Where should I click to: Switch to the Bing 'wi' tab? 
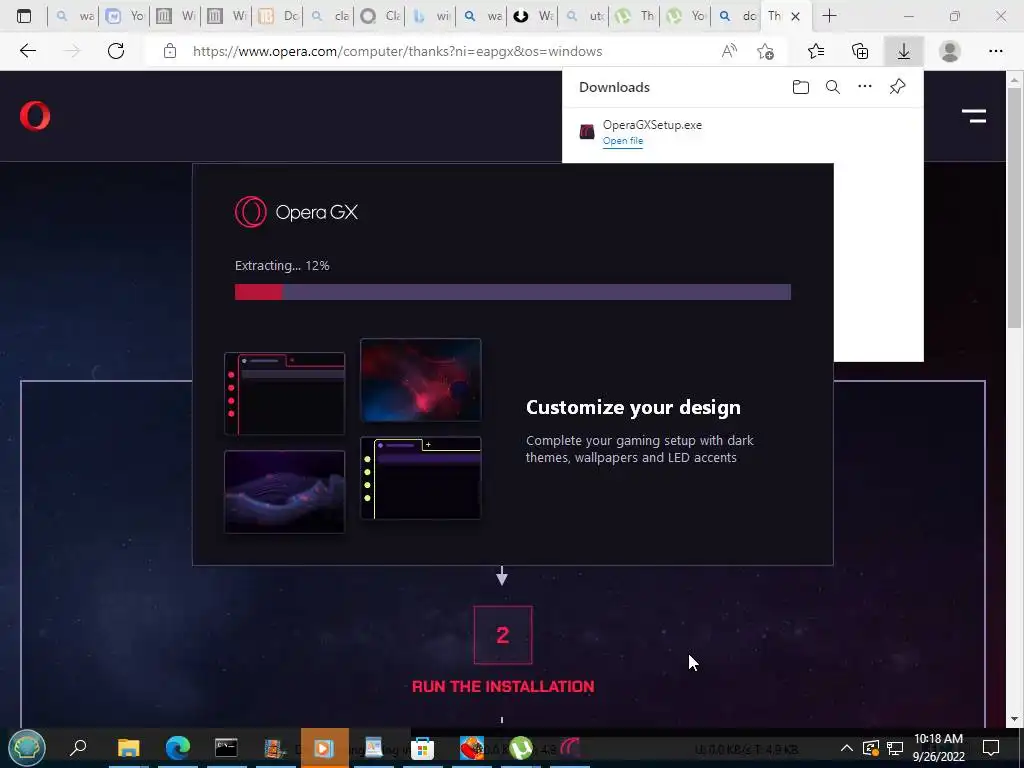[x=430, y=16]
